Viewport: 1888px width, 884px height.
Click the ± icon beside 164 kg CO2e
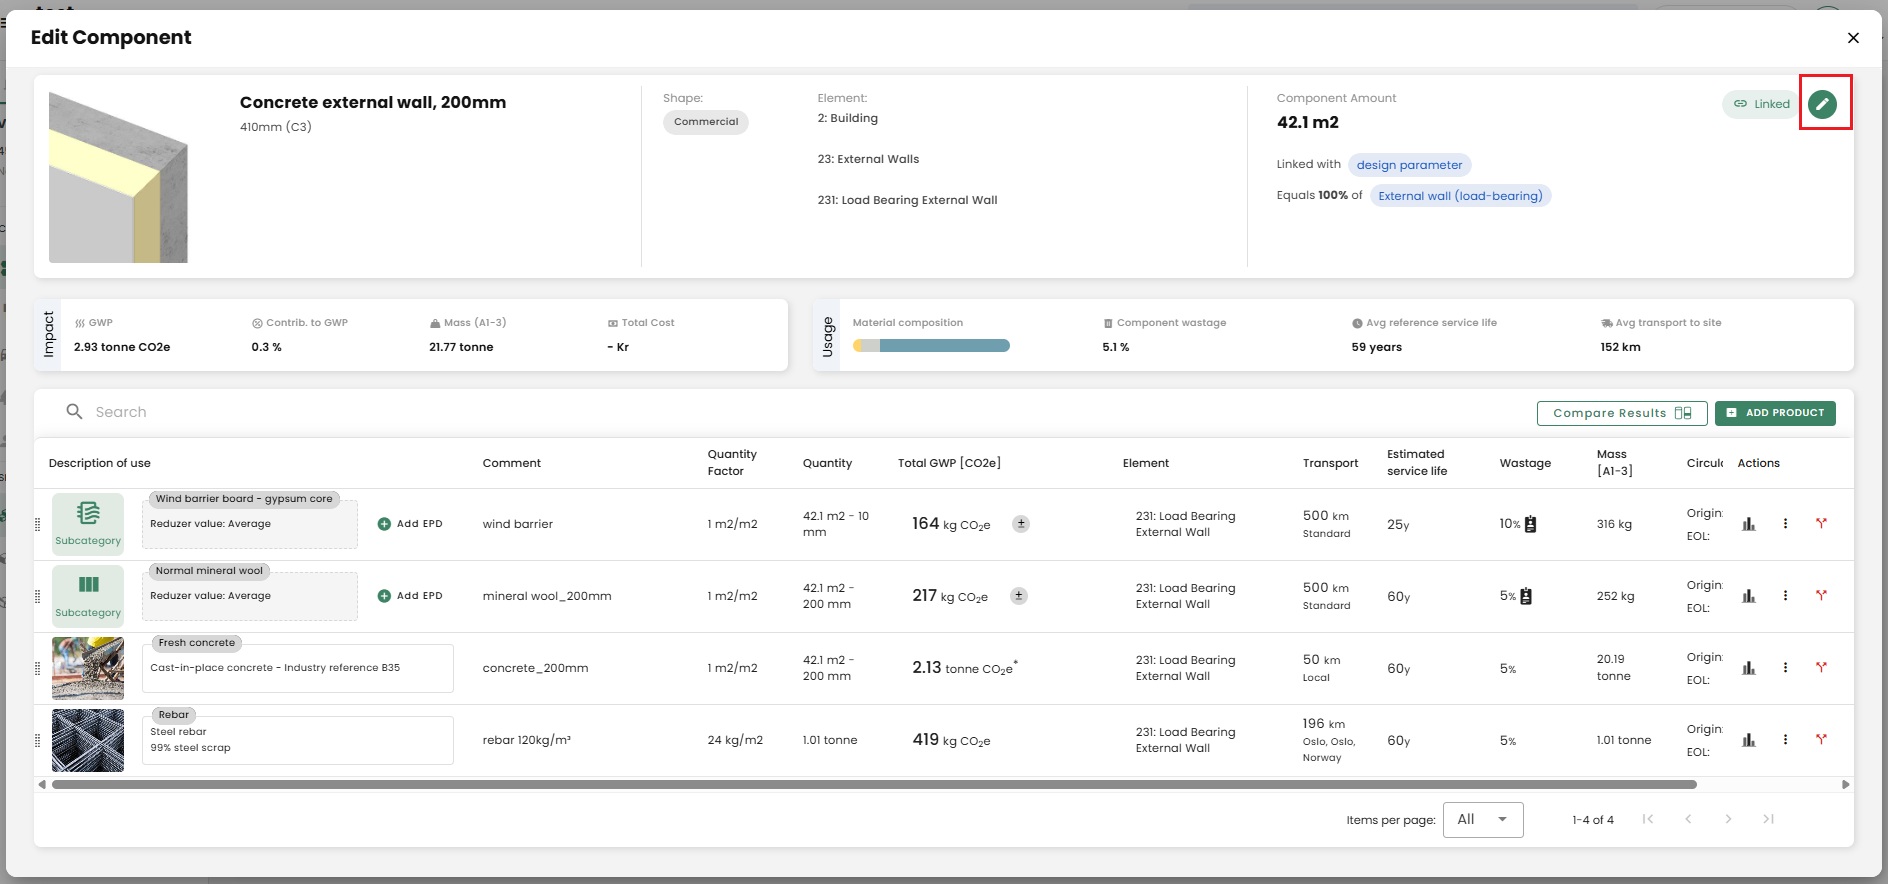click(x=1020, y=524)
